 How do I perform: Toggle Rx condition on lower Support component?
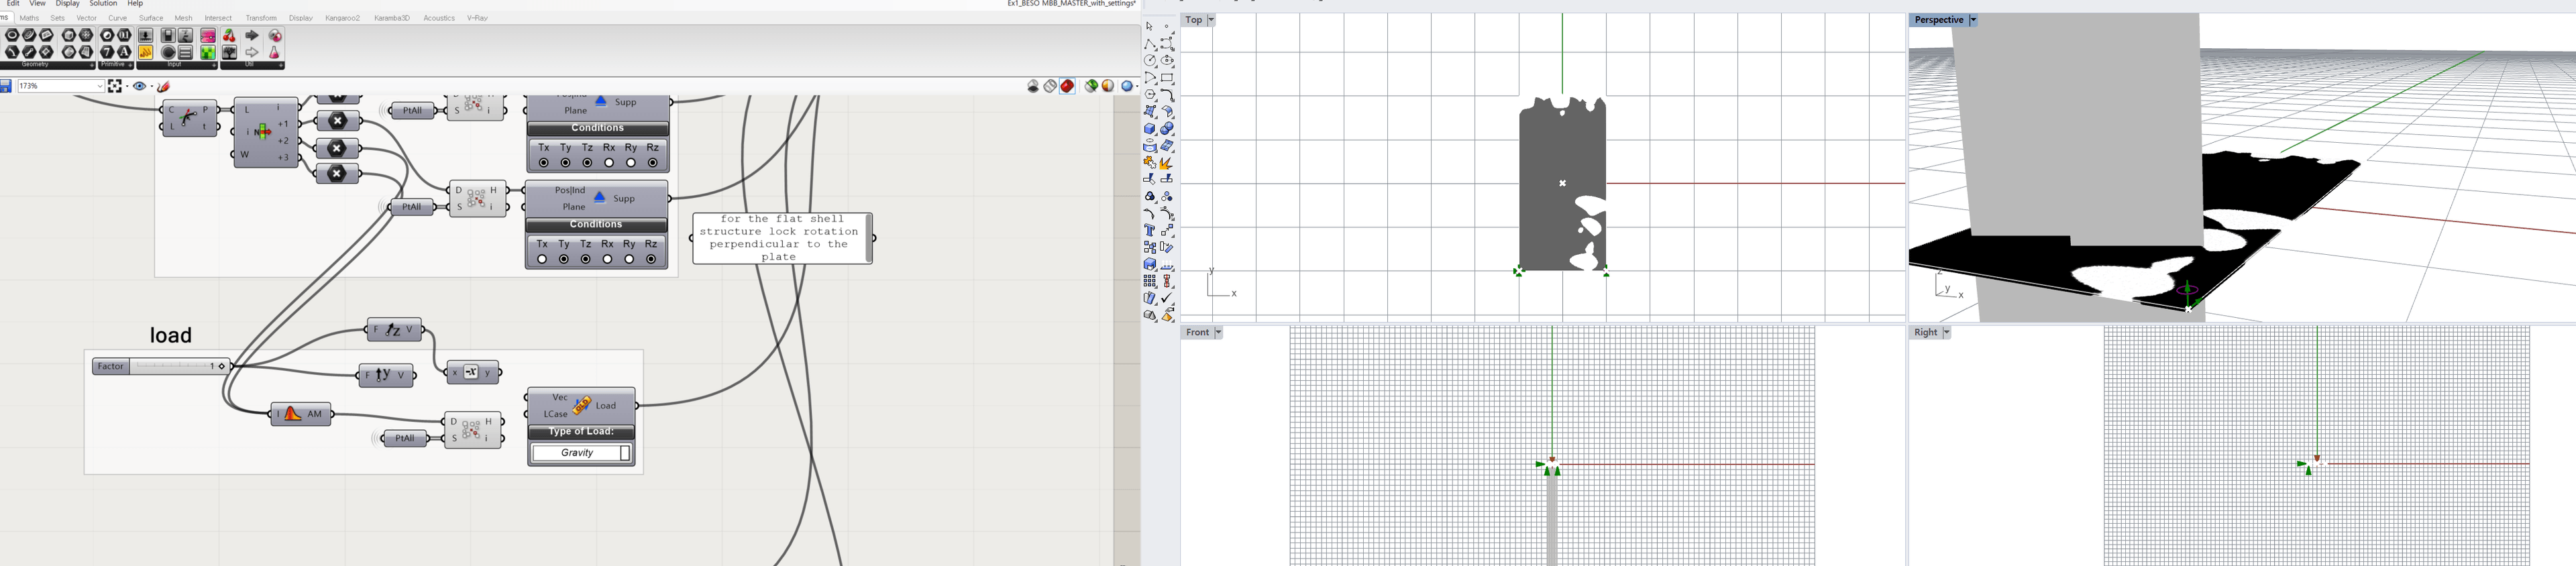point(608,259)
